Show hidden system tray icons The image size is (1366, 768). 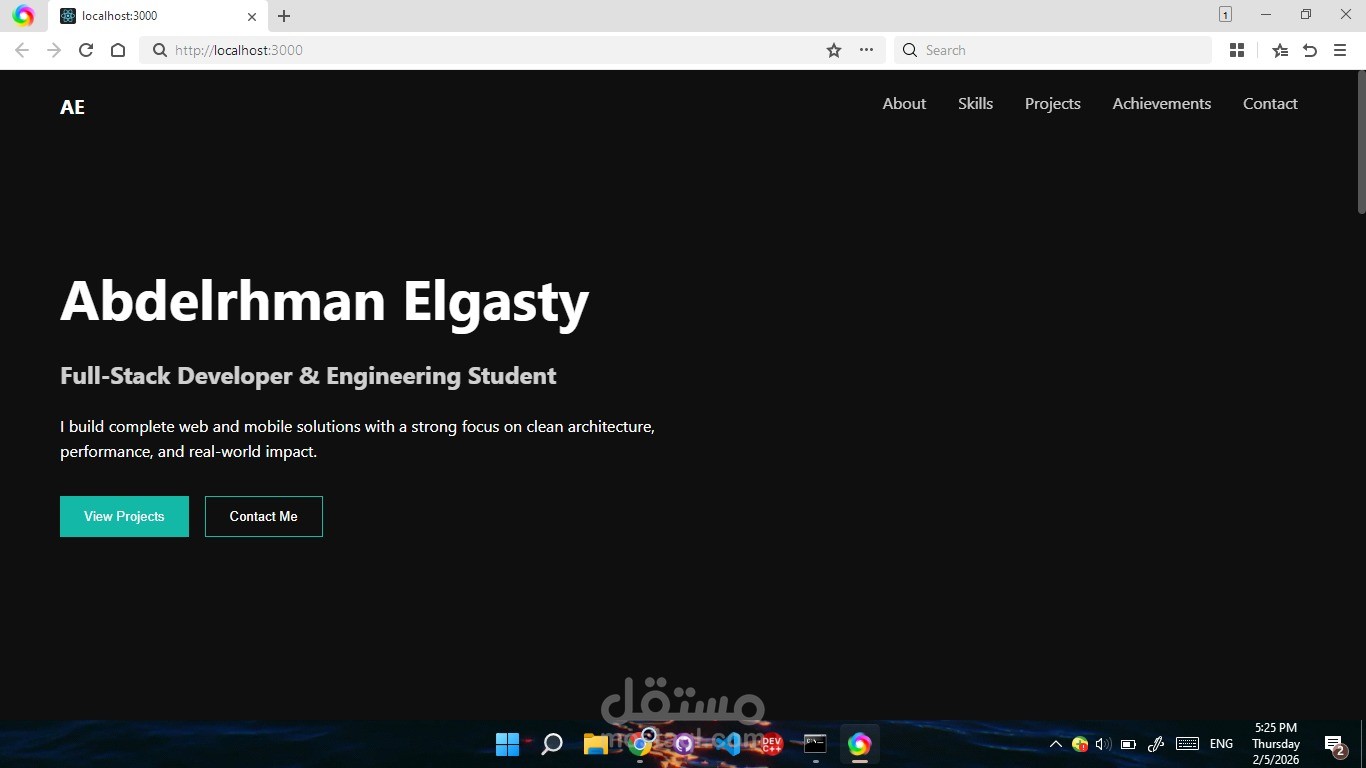click(1055, 744)
